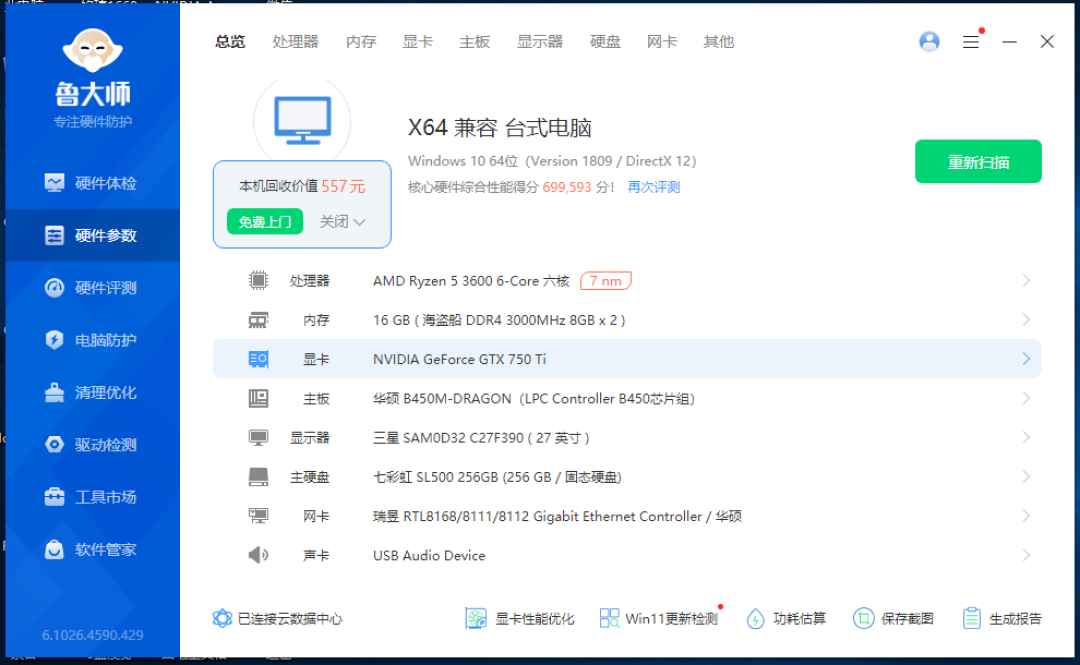Expand the 声卡 USB Audio chevron

click(x=1026, y=555)
